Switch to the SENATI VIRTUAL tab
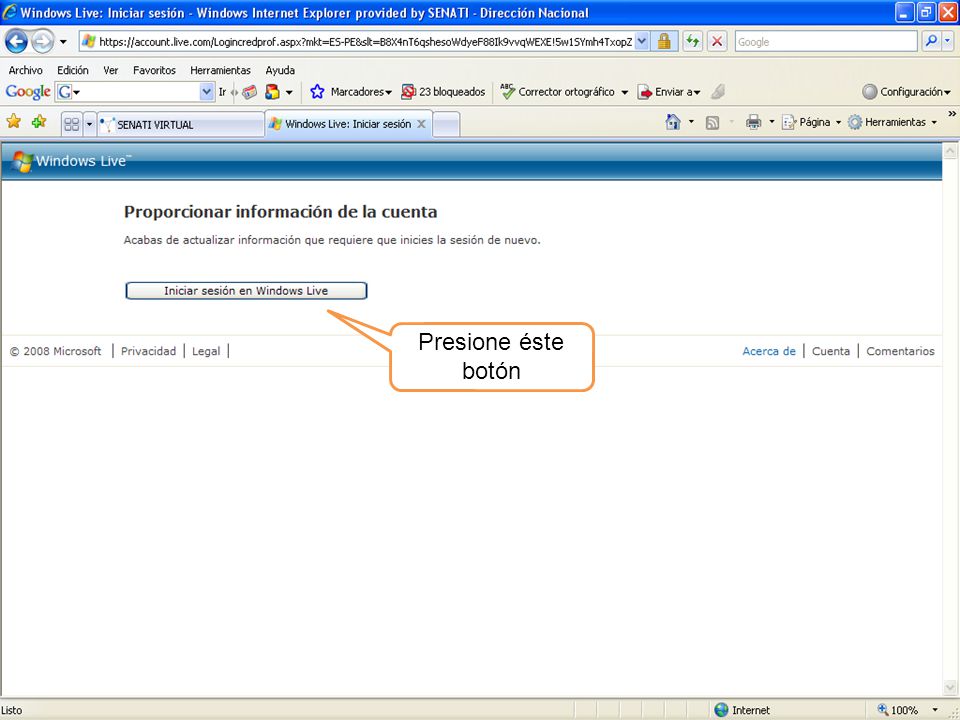 [181, 124]
